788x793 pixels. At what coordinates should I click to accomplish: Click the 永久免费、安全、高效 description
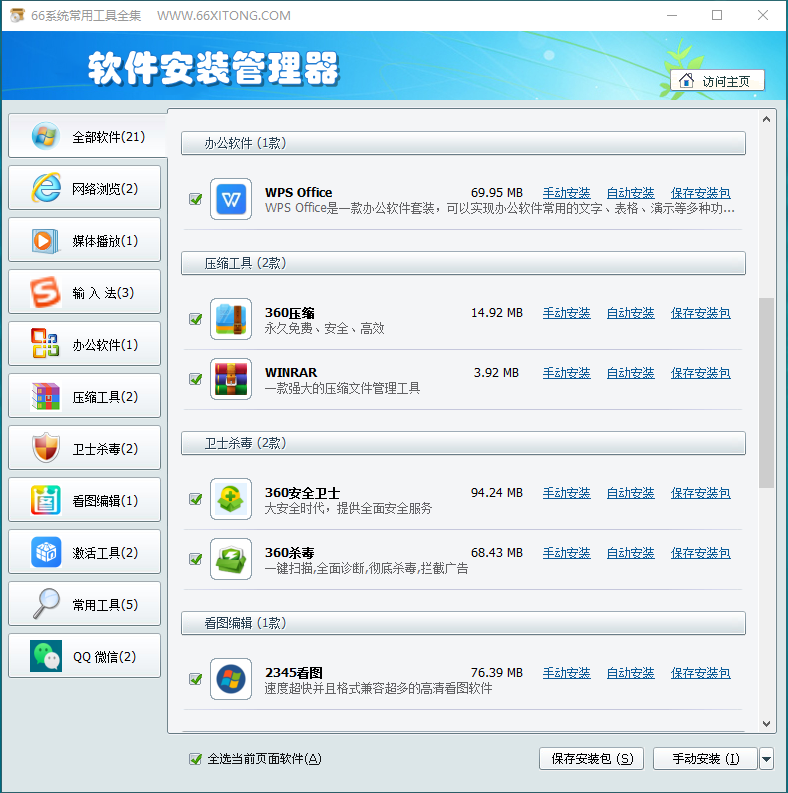(x=324, y=329)
